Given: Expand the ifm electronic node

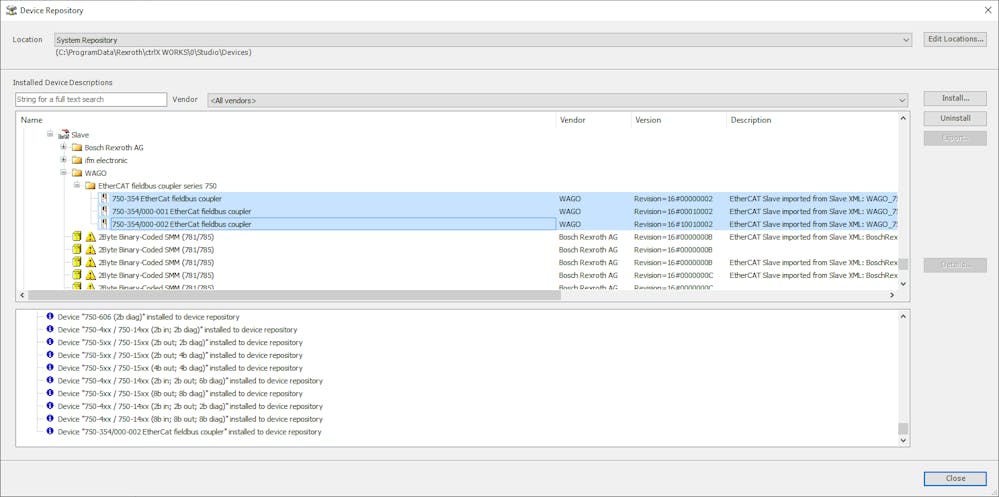Looking at the screenshot, I should [x=63, y=160].
